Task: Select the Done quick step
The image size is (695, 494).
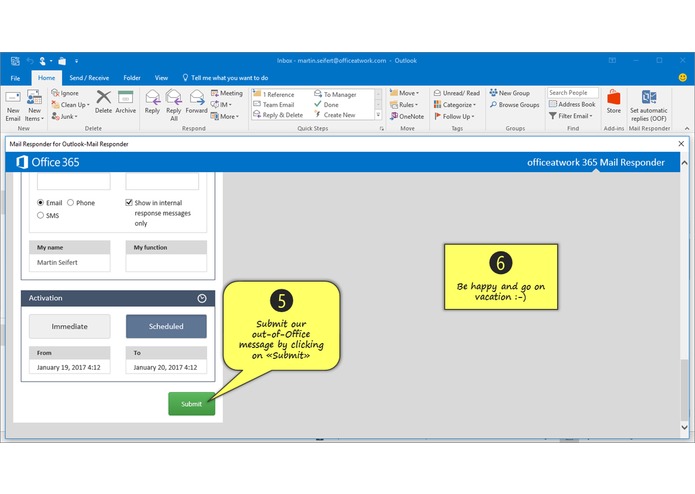Action: tap(327, 105)
